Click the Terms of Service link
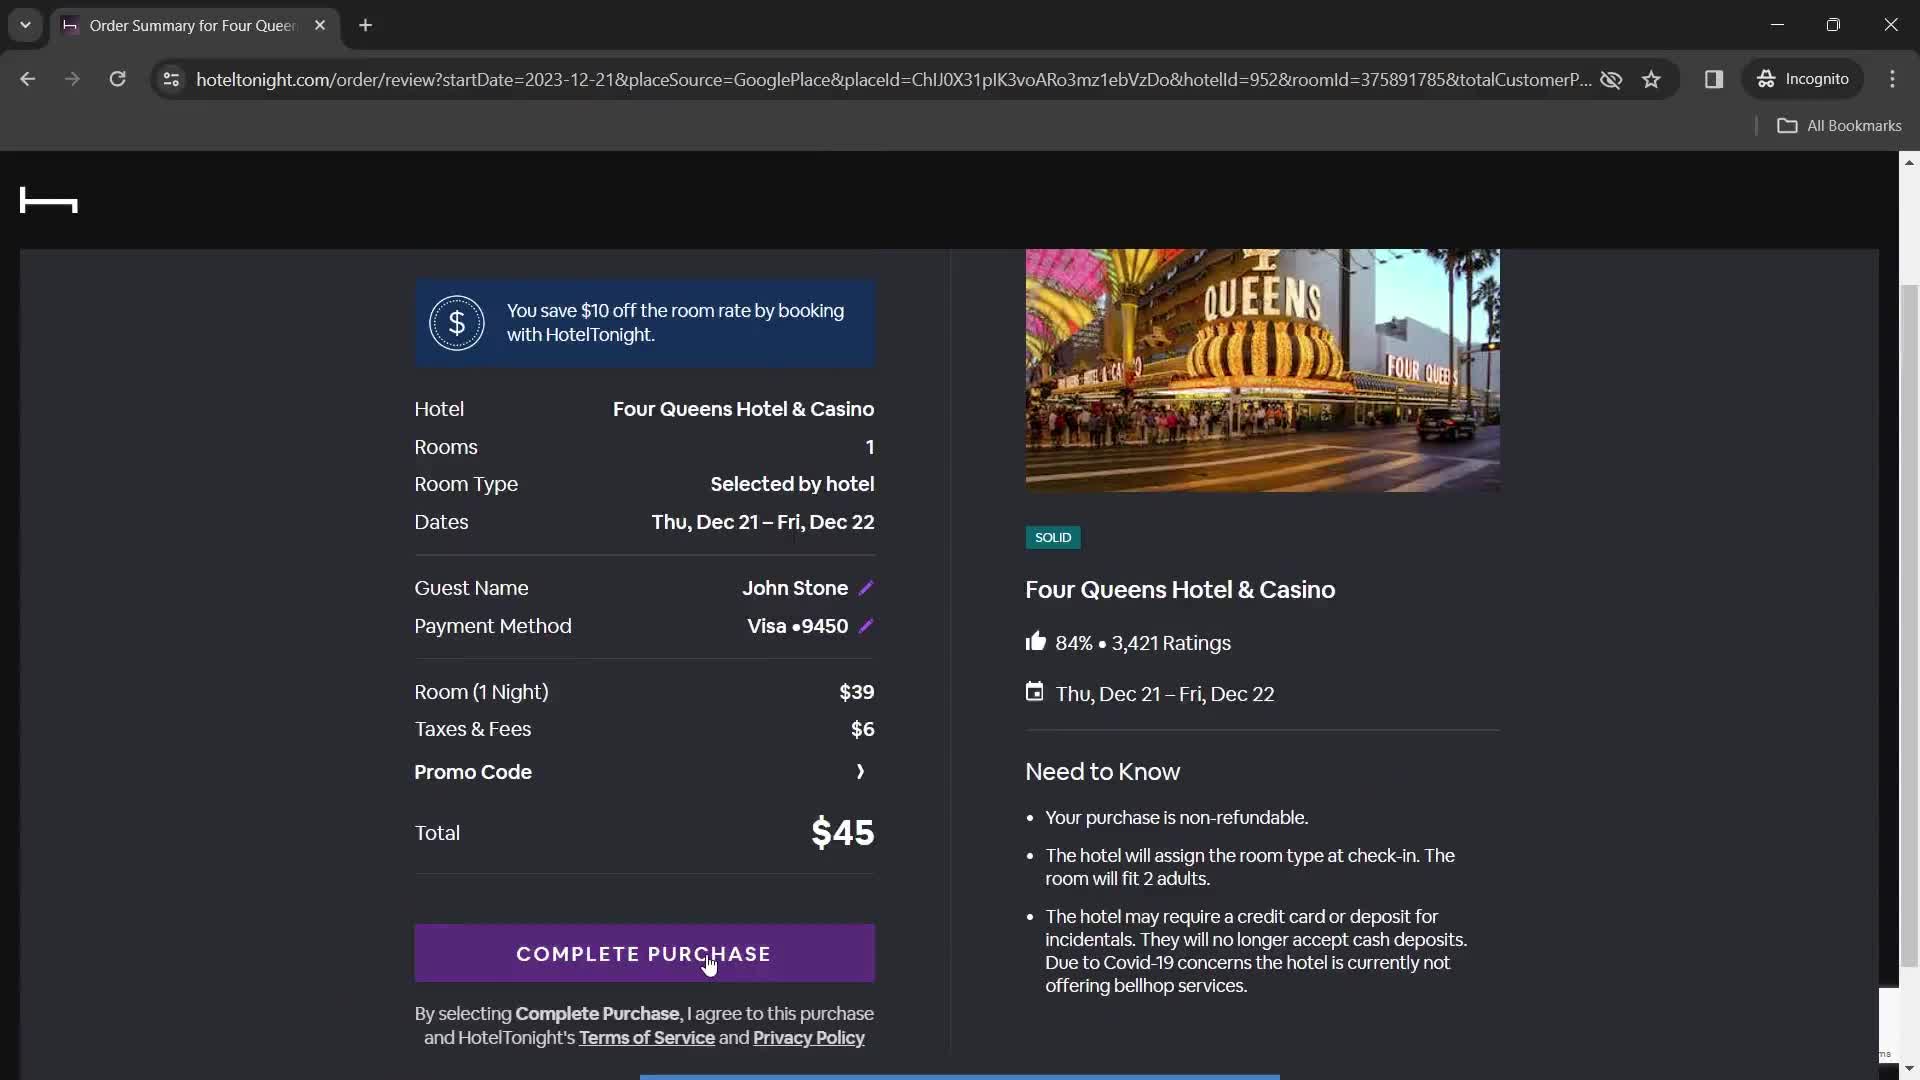Screen dimensions: 1920x1080 646,1038
